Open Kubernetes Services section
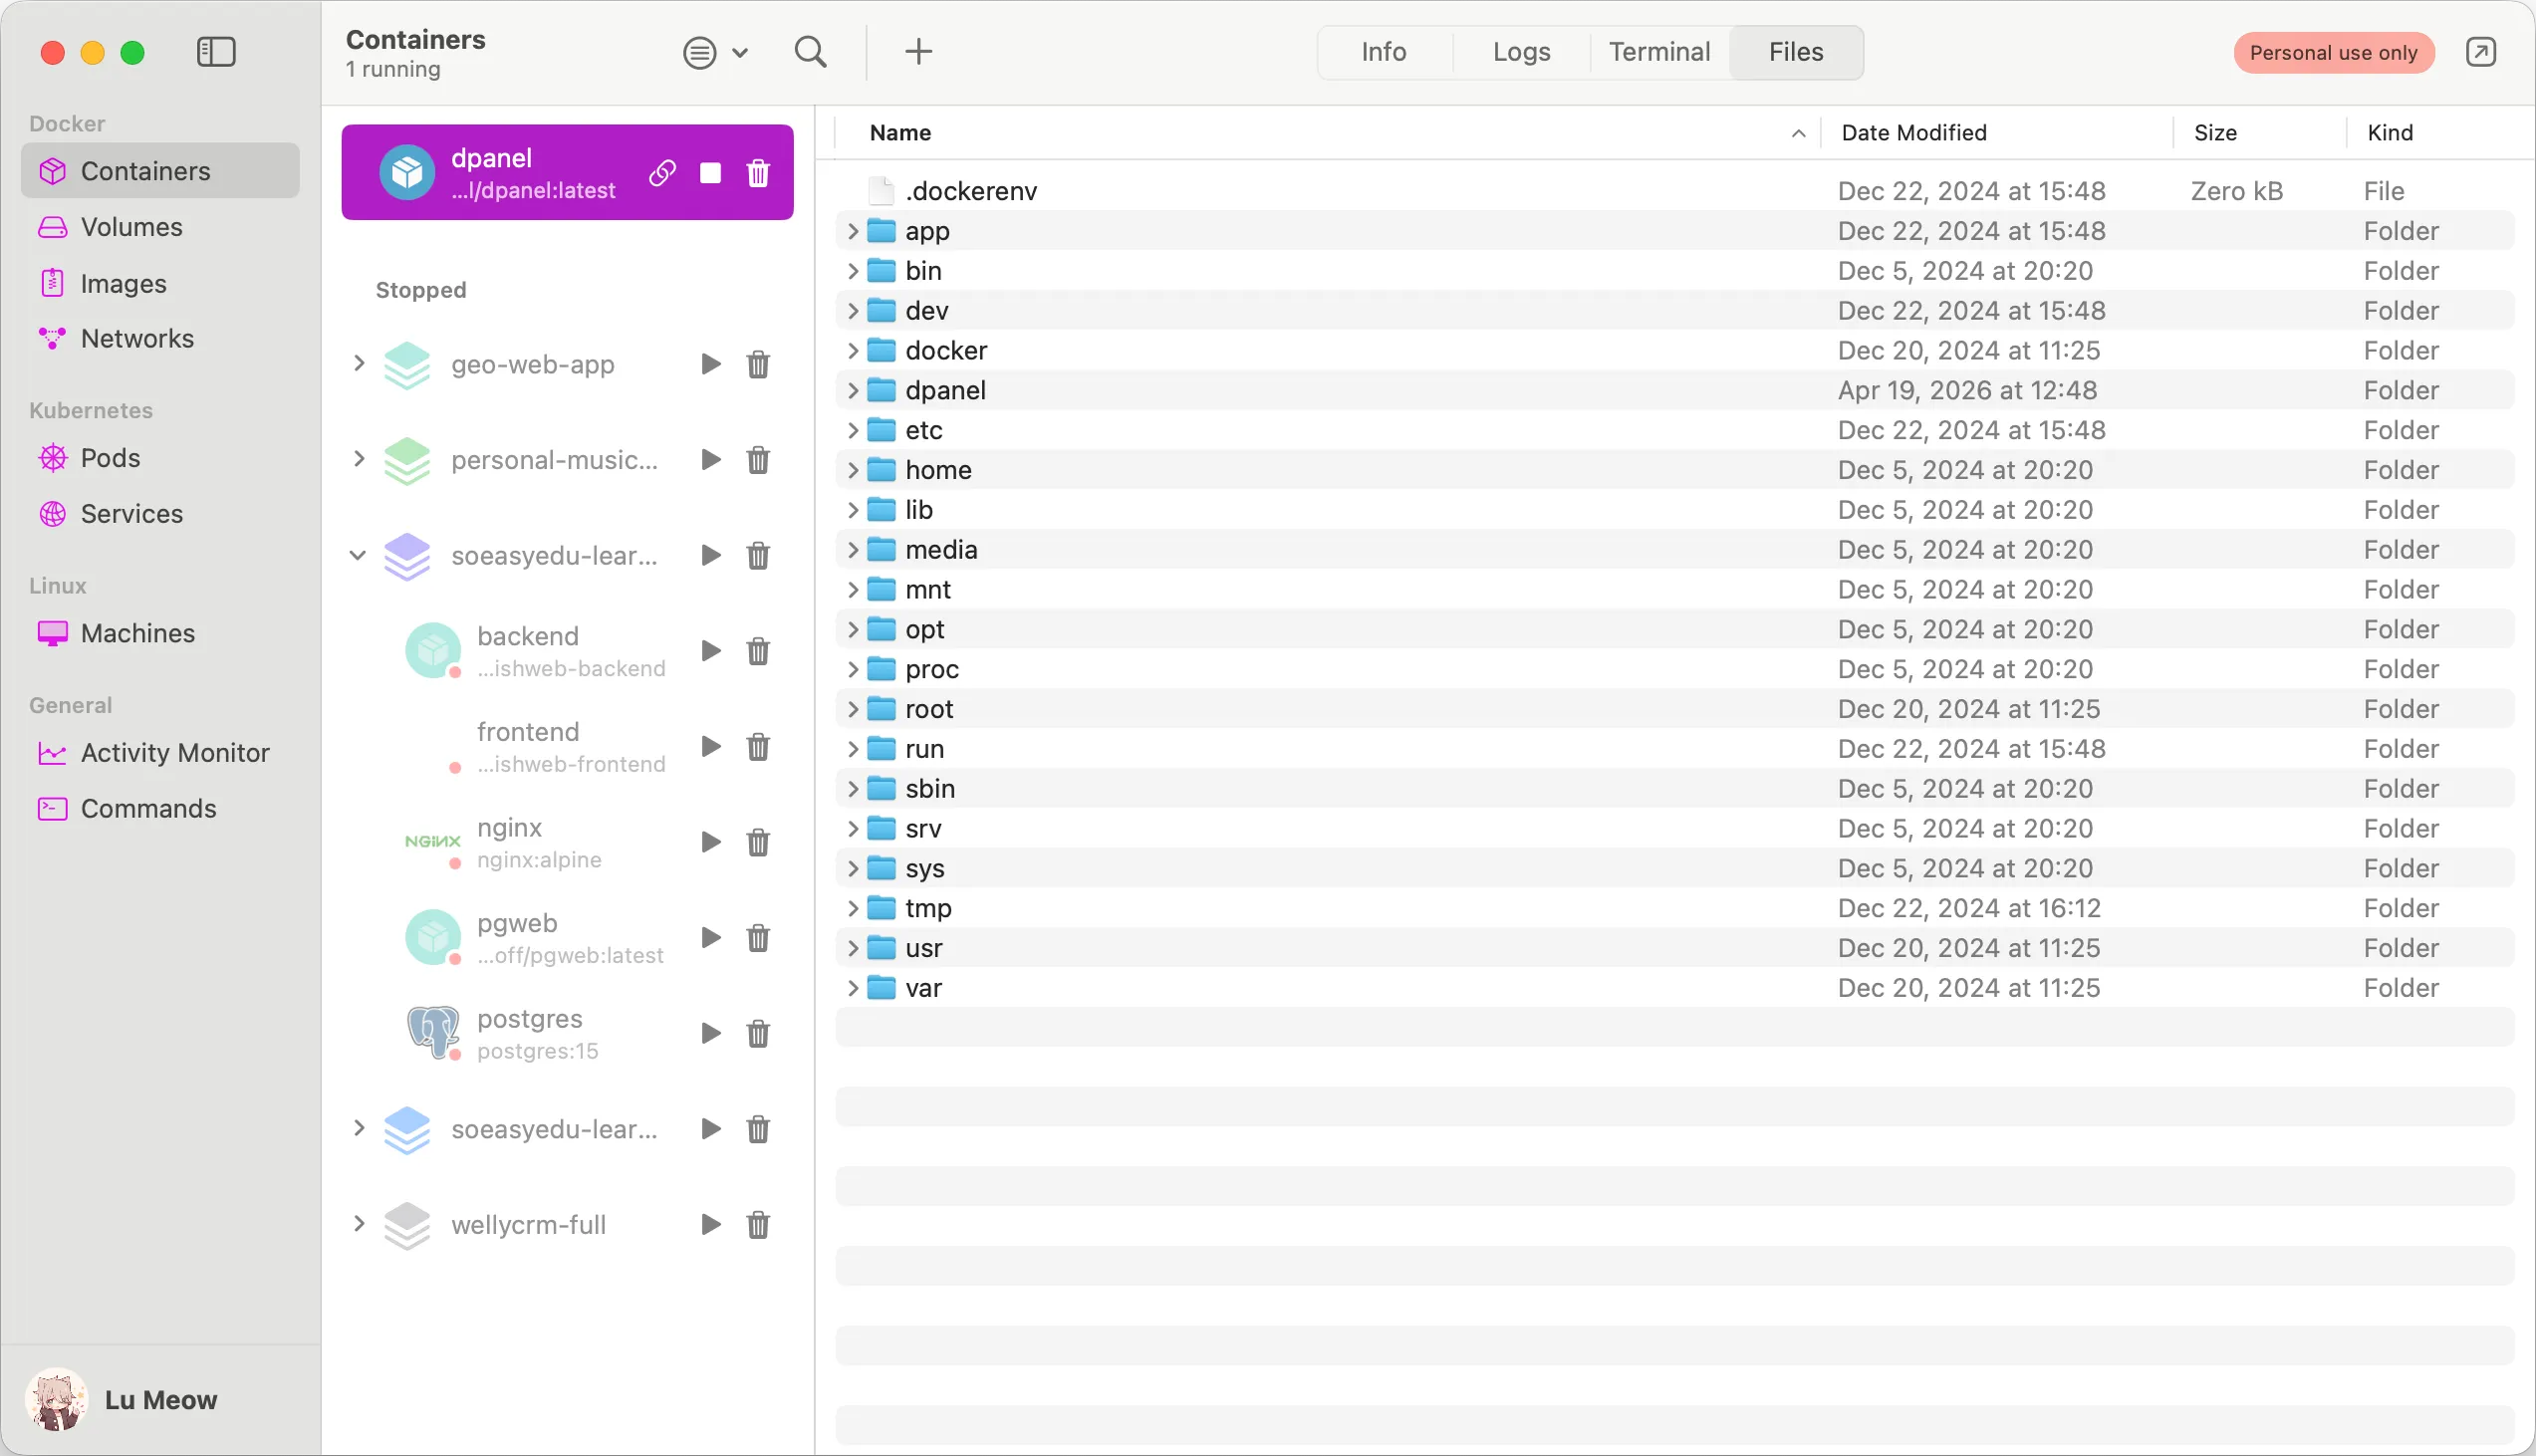The image size is (2536, 1456). 160,514
